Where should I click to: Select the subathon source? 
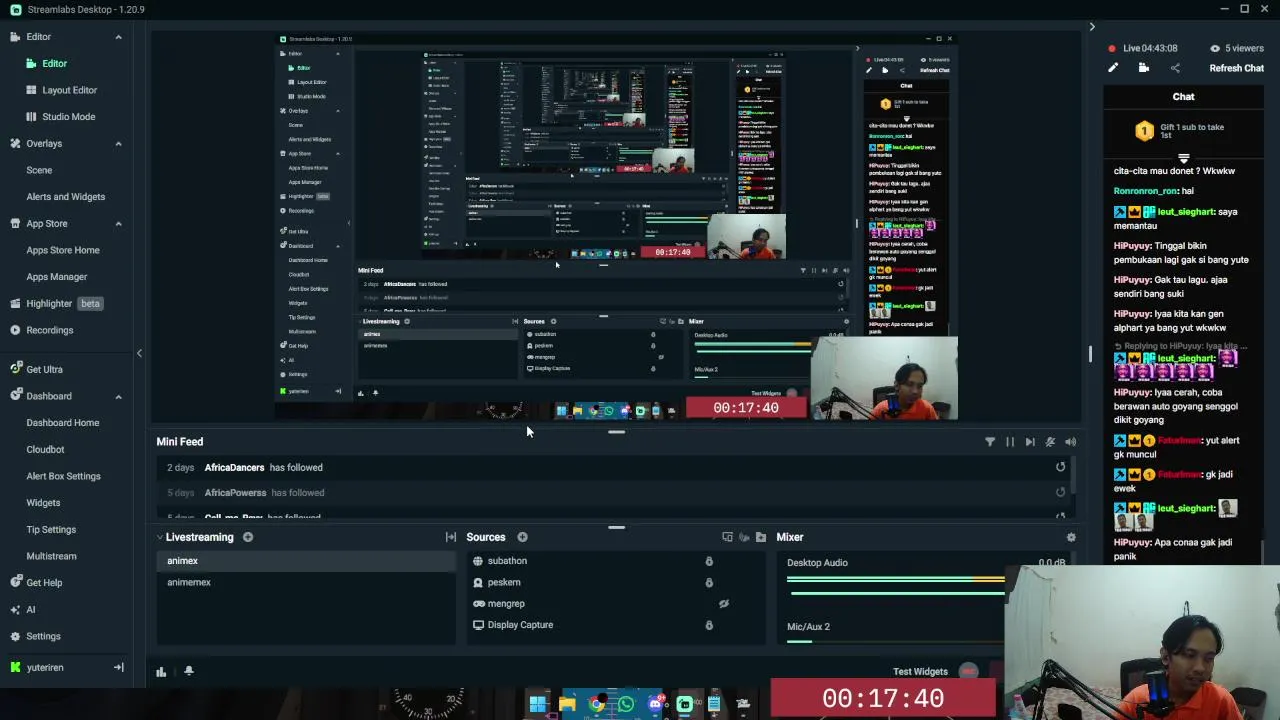click(507, 561)
